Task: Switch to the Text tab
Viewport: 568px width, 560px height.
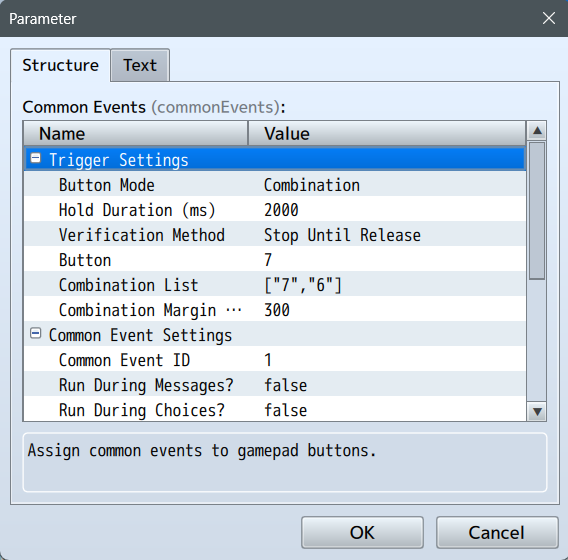Action: pos(140,65)
